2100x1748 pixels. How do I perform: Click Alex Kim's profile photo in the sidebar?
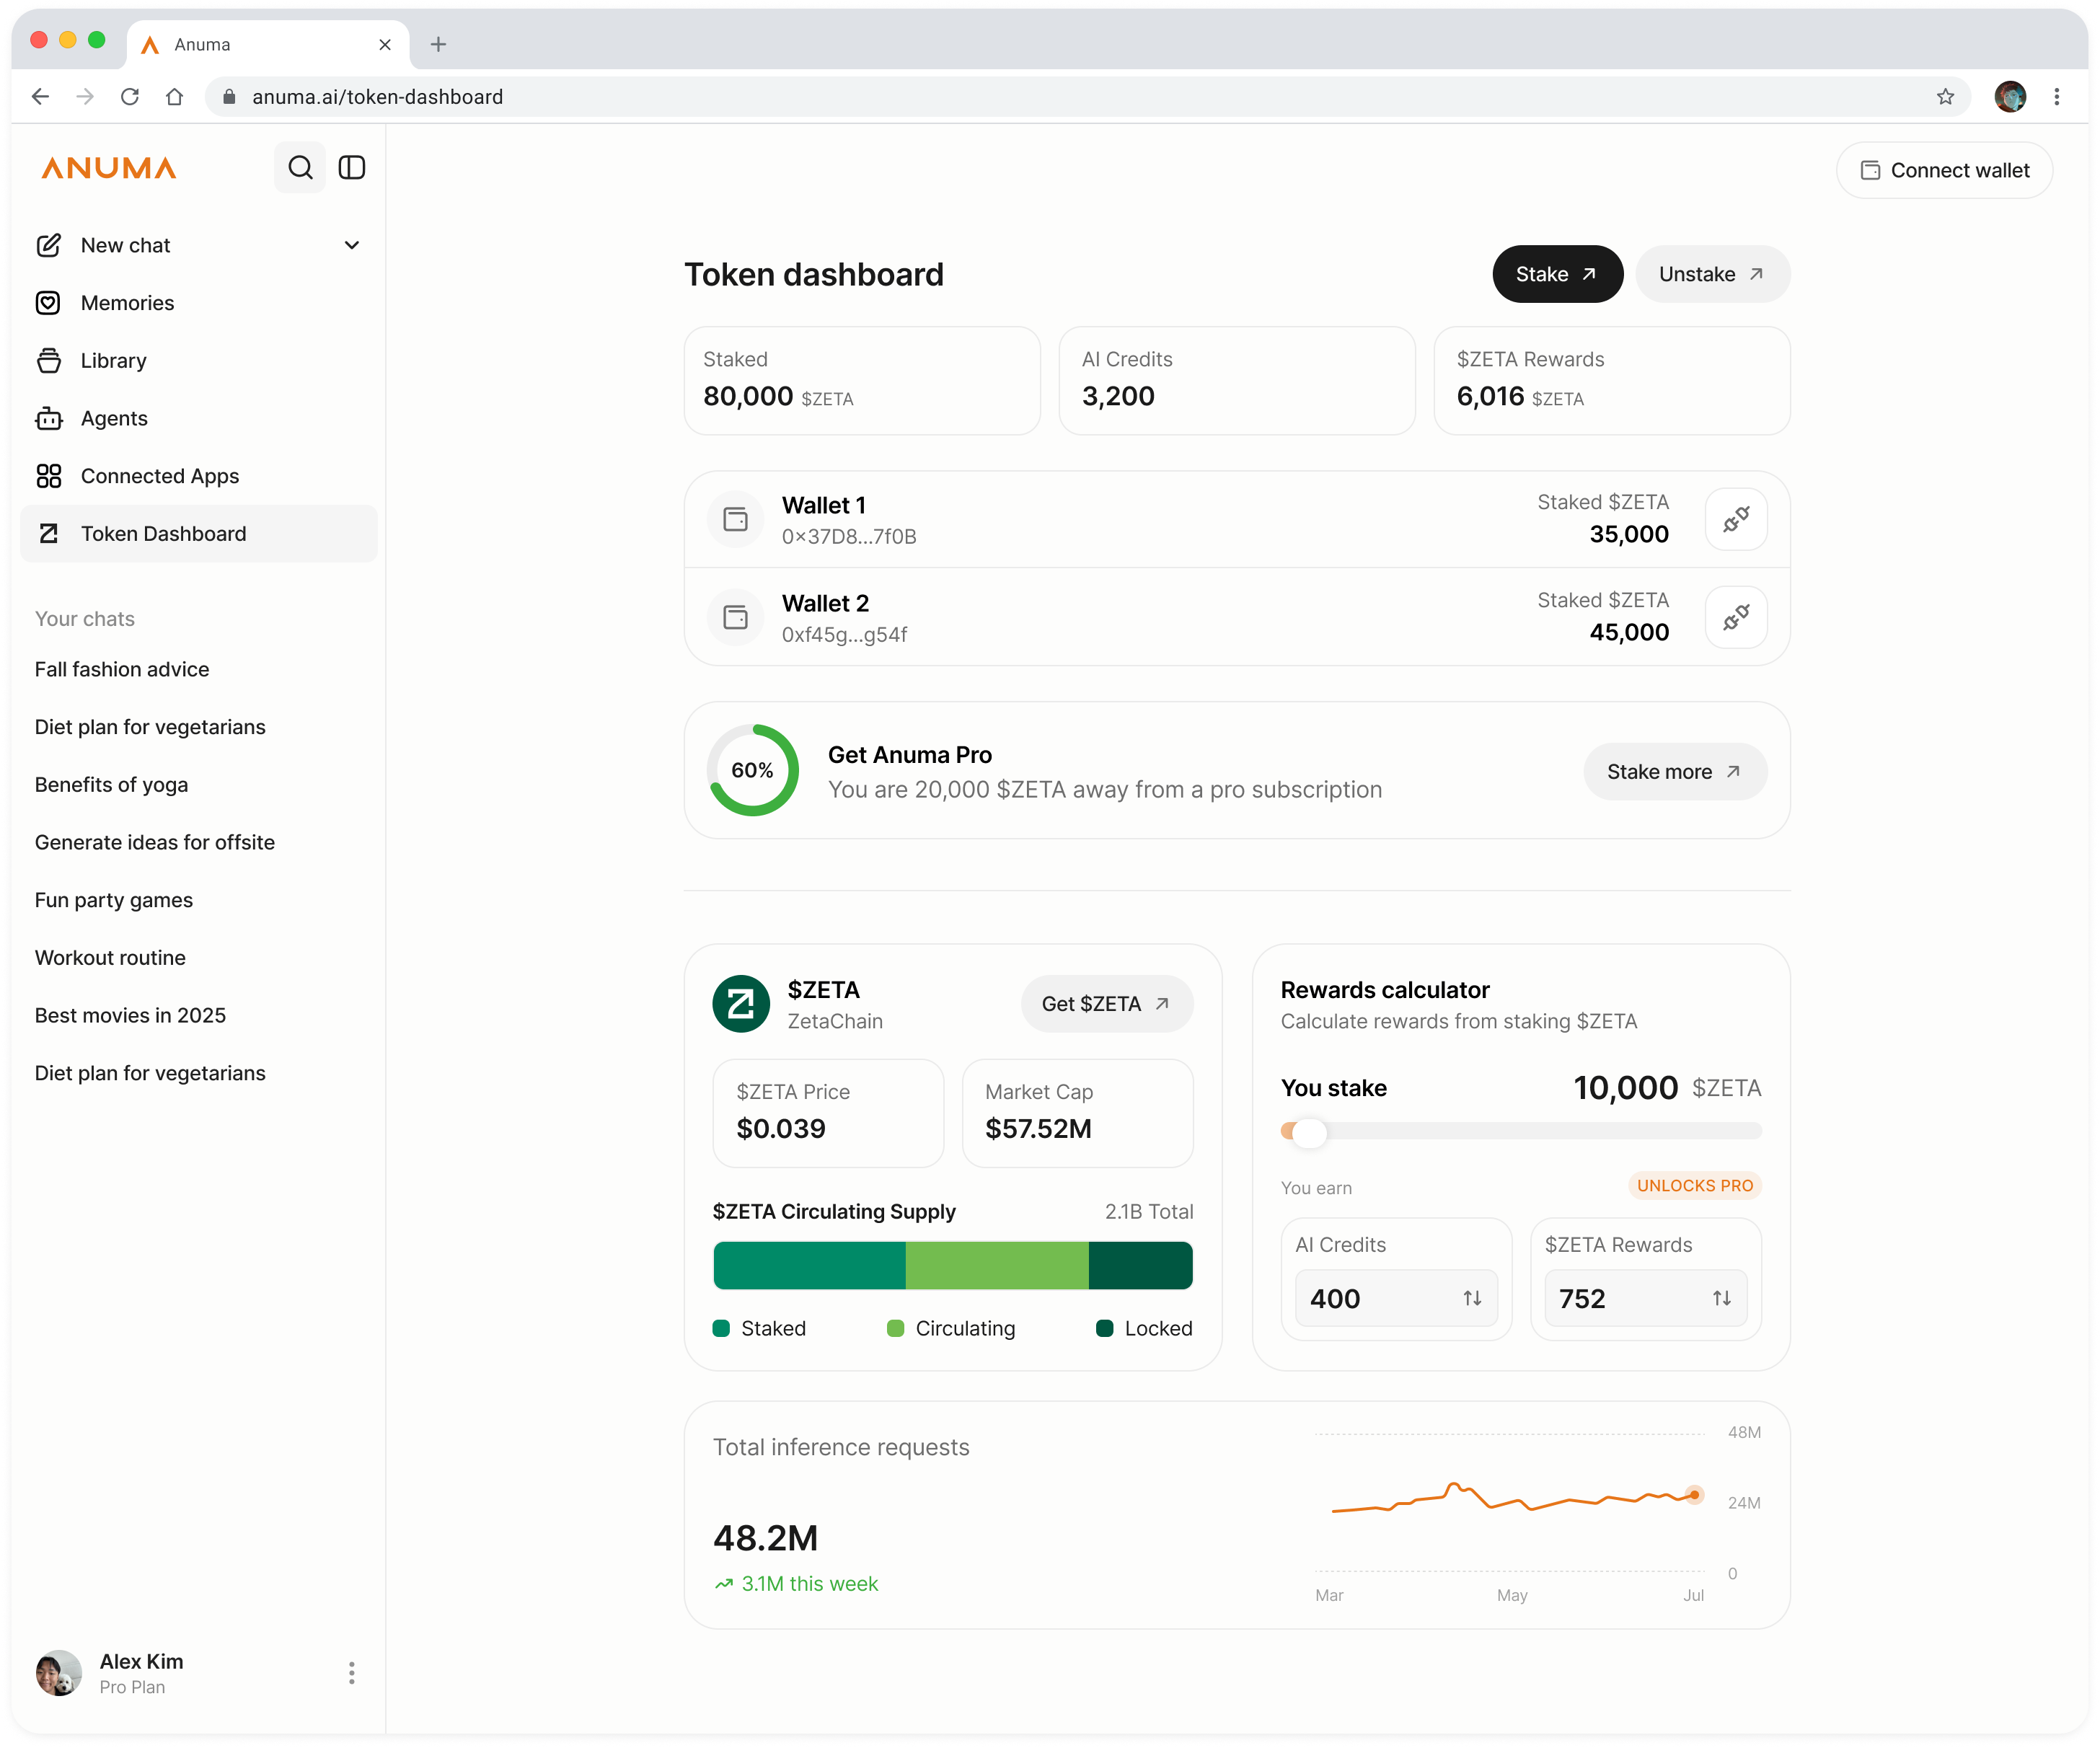59,1673
